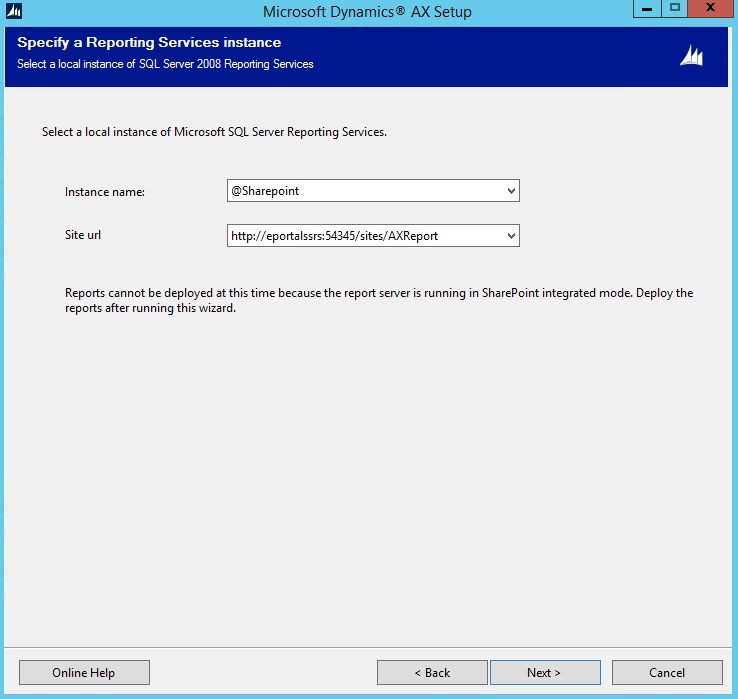Click the 'Instance name:' label
Viewport: 738px width, 699px height.
click(105, 192)
